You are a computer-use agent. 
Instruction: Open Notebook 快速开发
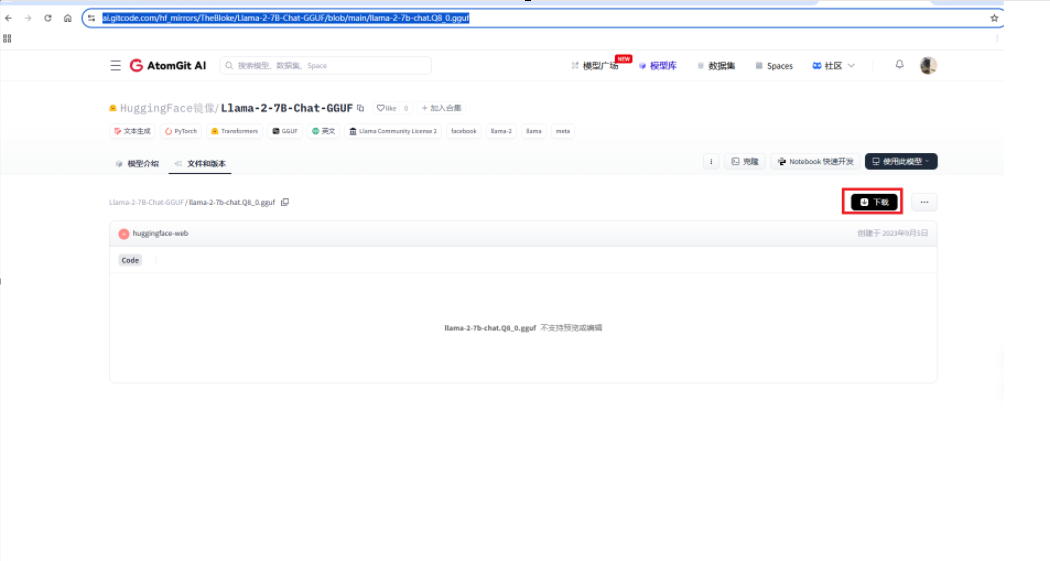coord(816,161)
